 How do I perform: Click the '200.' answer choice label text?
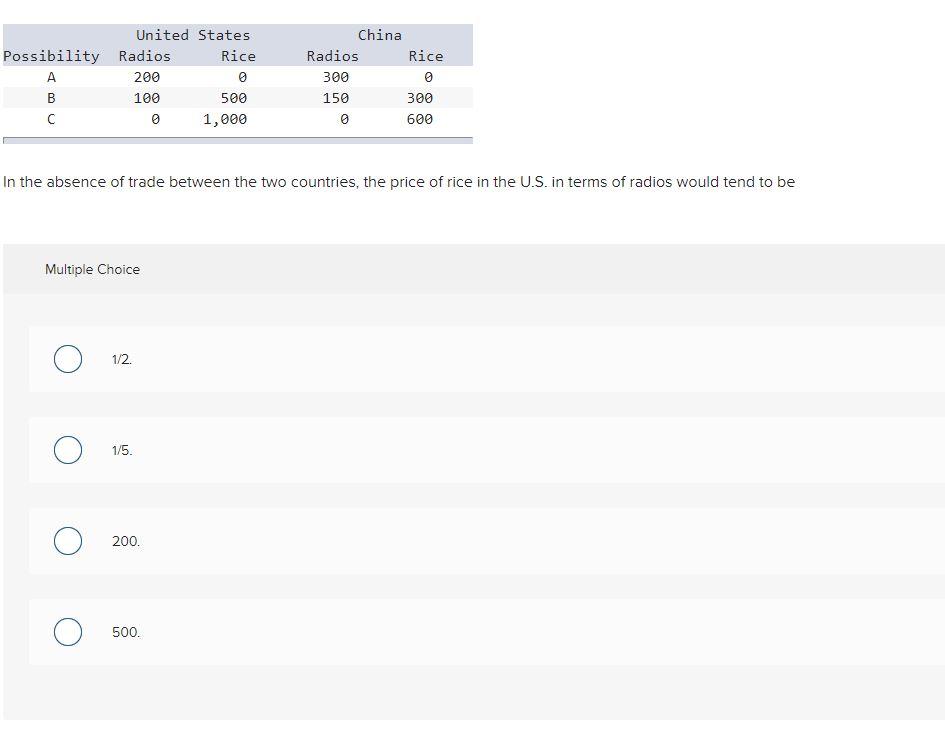tap(126, 542)
